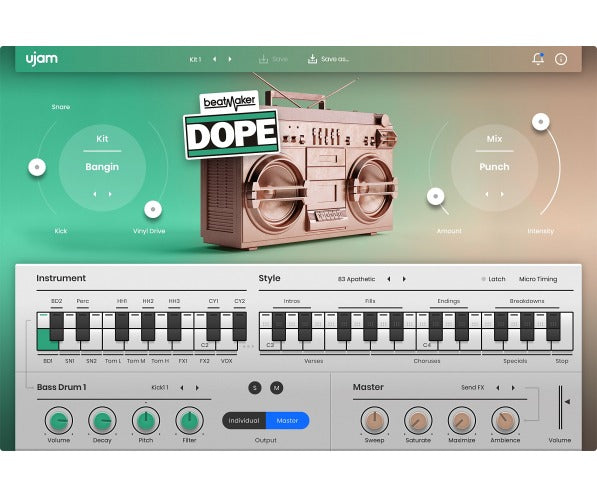
Task: Click the Bass Drum Decay knob
Action: pos(102,420)
